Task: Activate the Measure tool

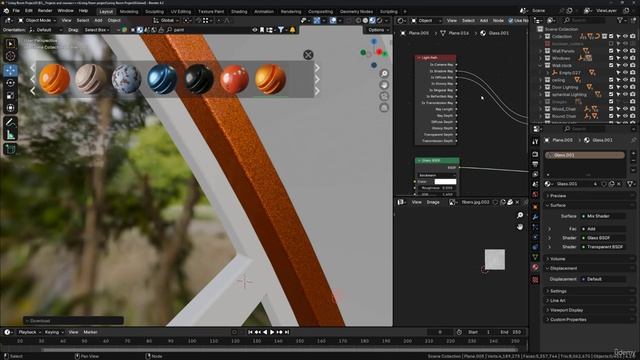Action: 11,134
